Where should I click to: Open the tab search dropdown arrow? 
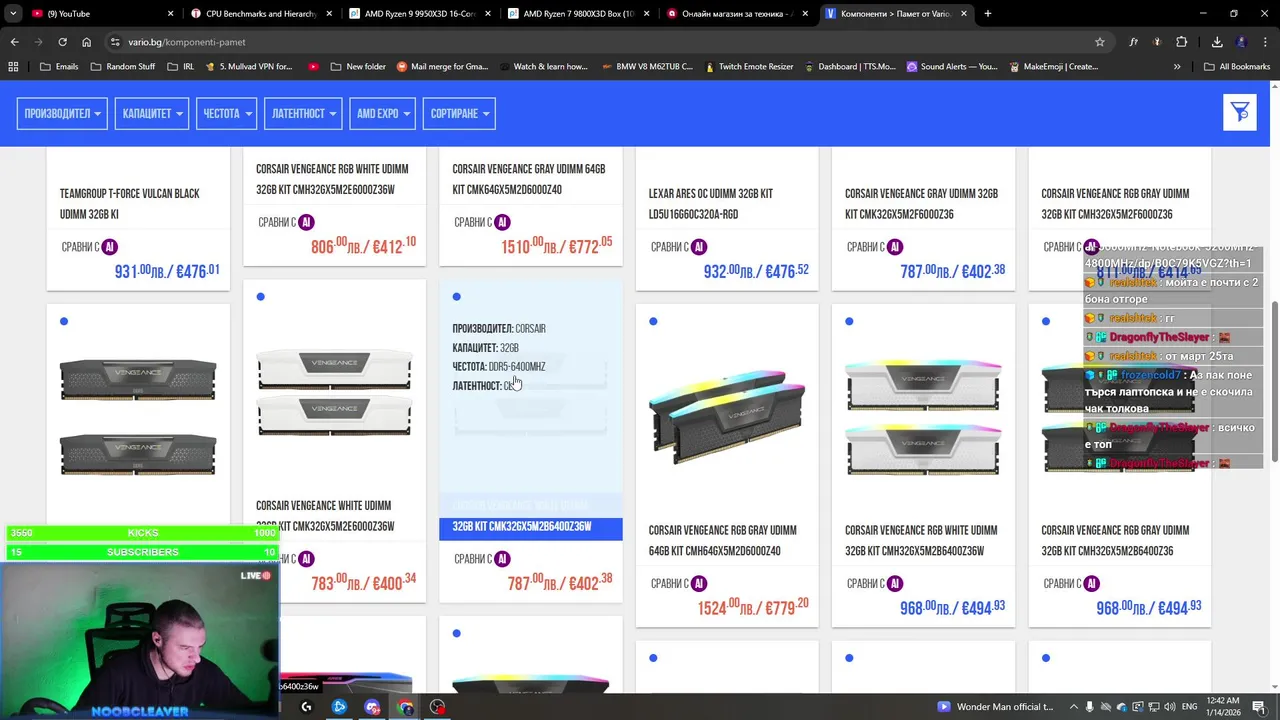[x=13, y=14]
